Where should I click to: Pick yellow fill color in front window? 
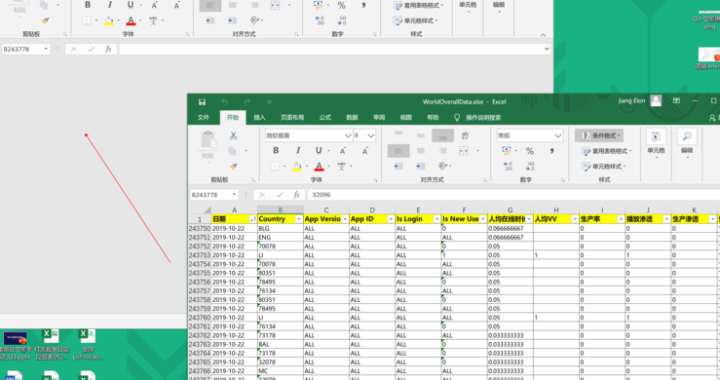pos(297,166)
